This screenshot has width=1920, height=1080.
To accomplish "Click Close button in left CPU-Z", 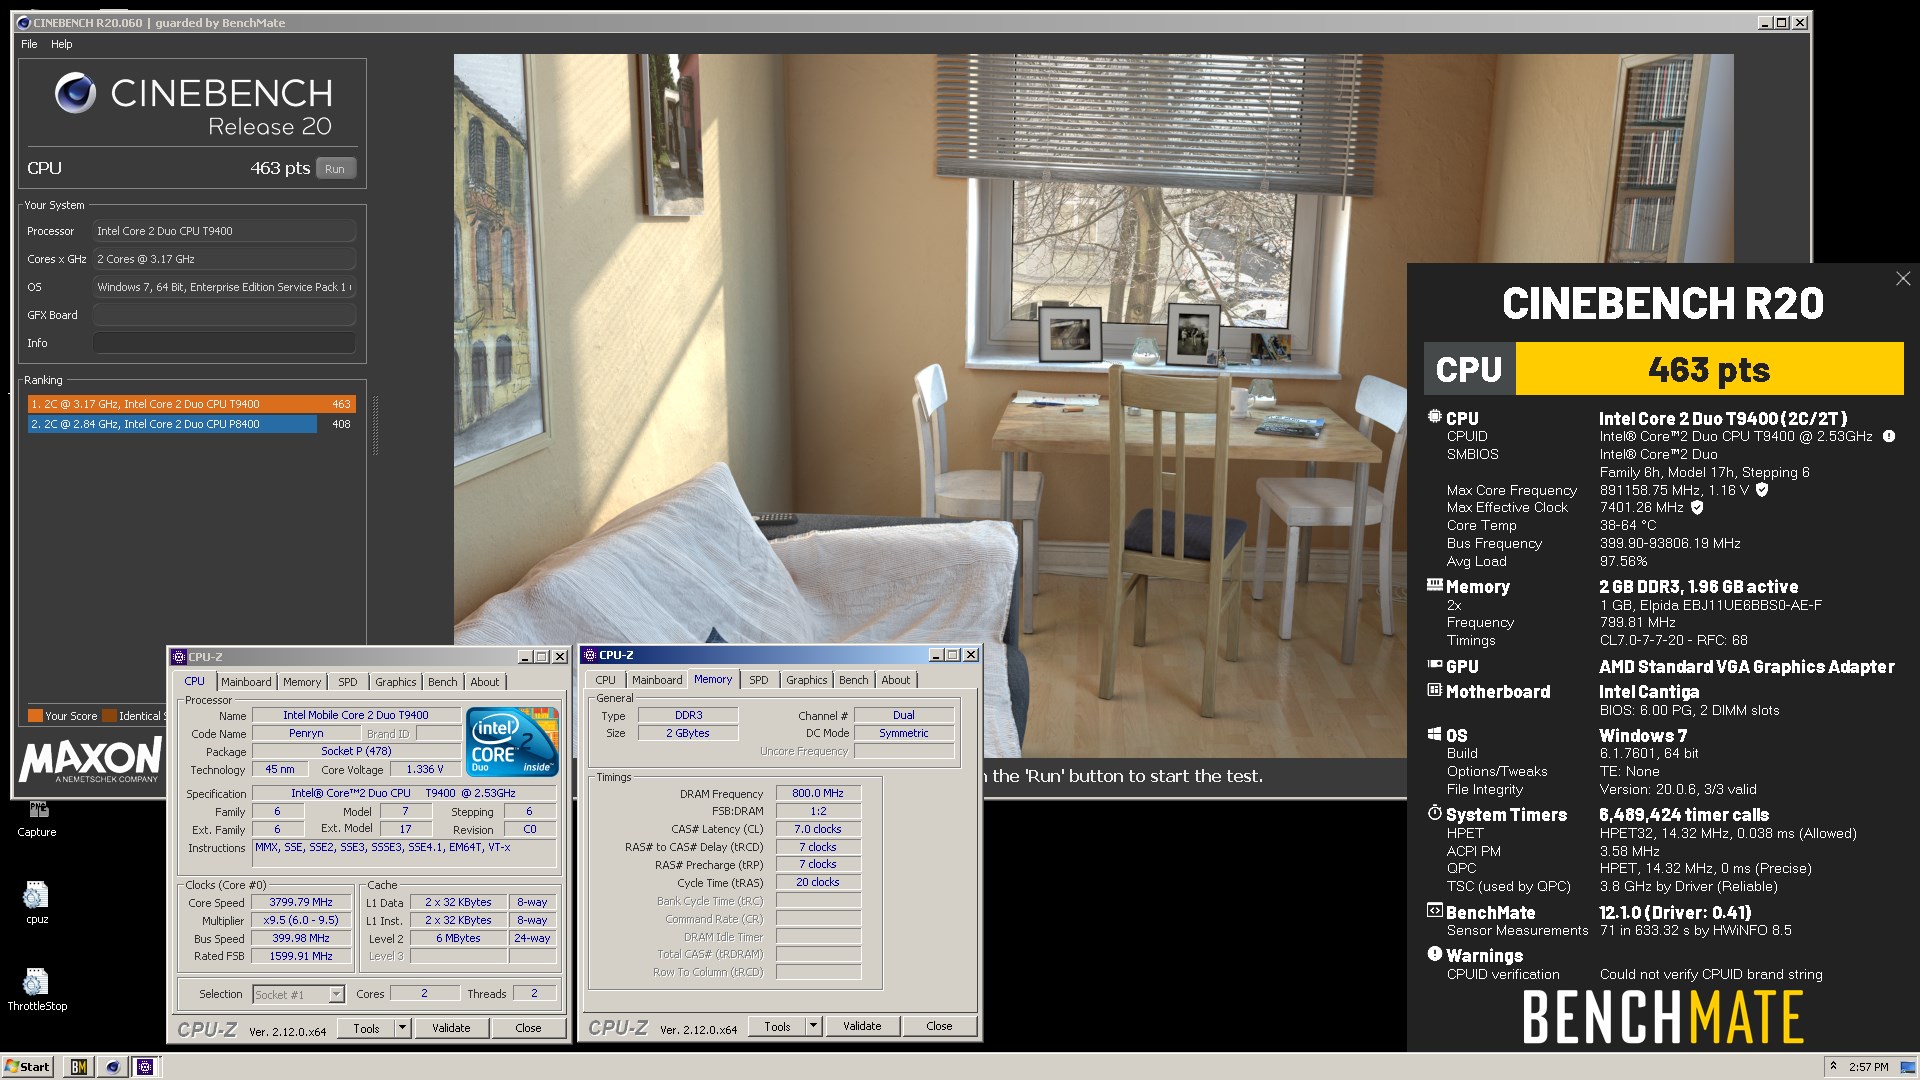I will click(x=528, y=1028).
